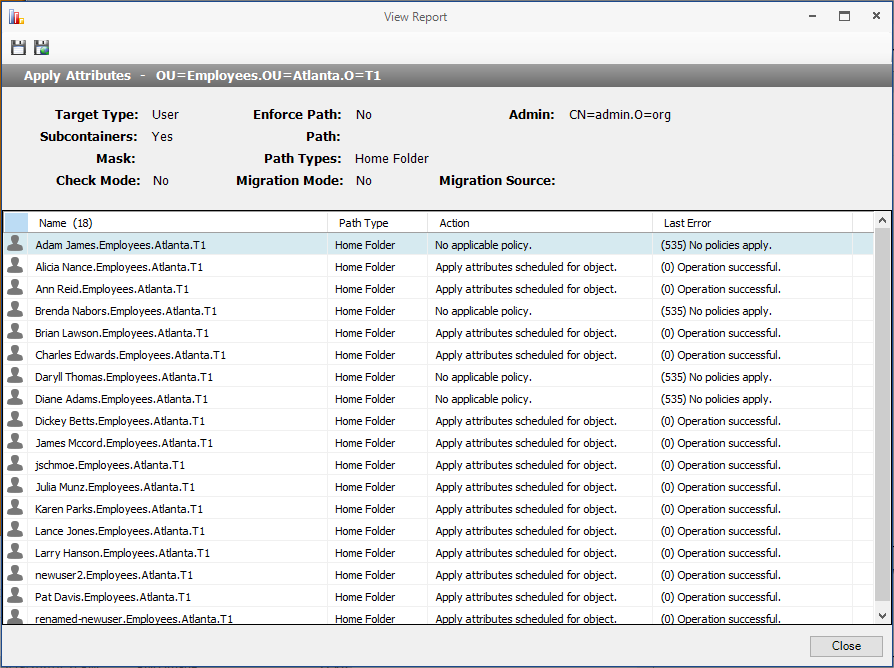The width and height of the screenshot is (894, 668).
Task: Click the Save as web report icon
Action: [41, 48]
